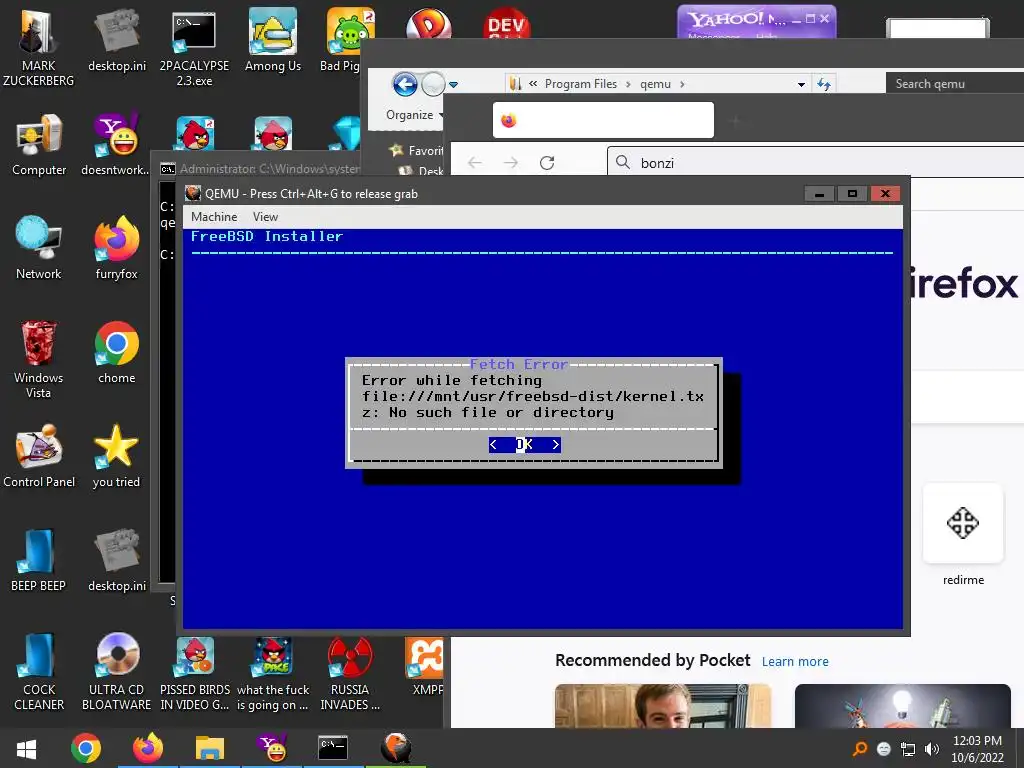Click the Search qemu box
This screenshot has height=768, width=1024.
[955, 84]
